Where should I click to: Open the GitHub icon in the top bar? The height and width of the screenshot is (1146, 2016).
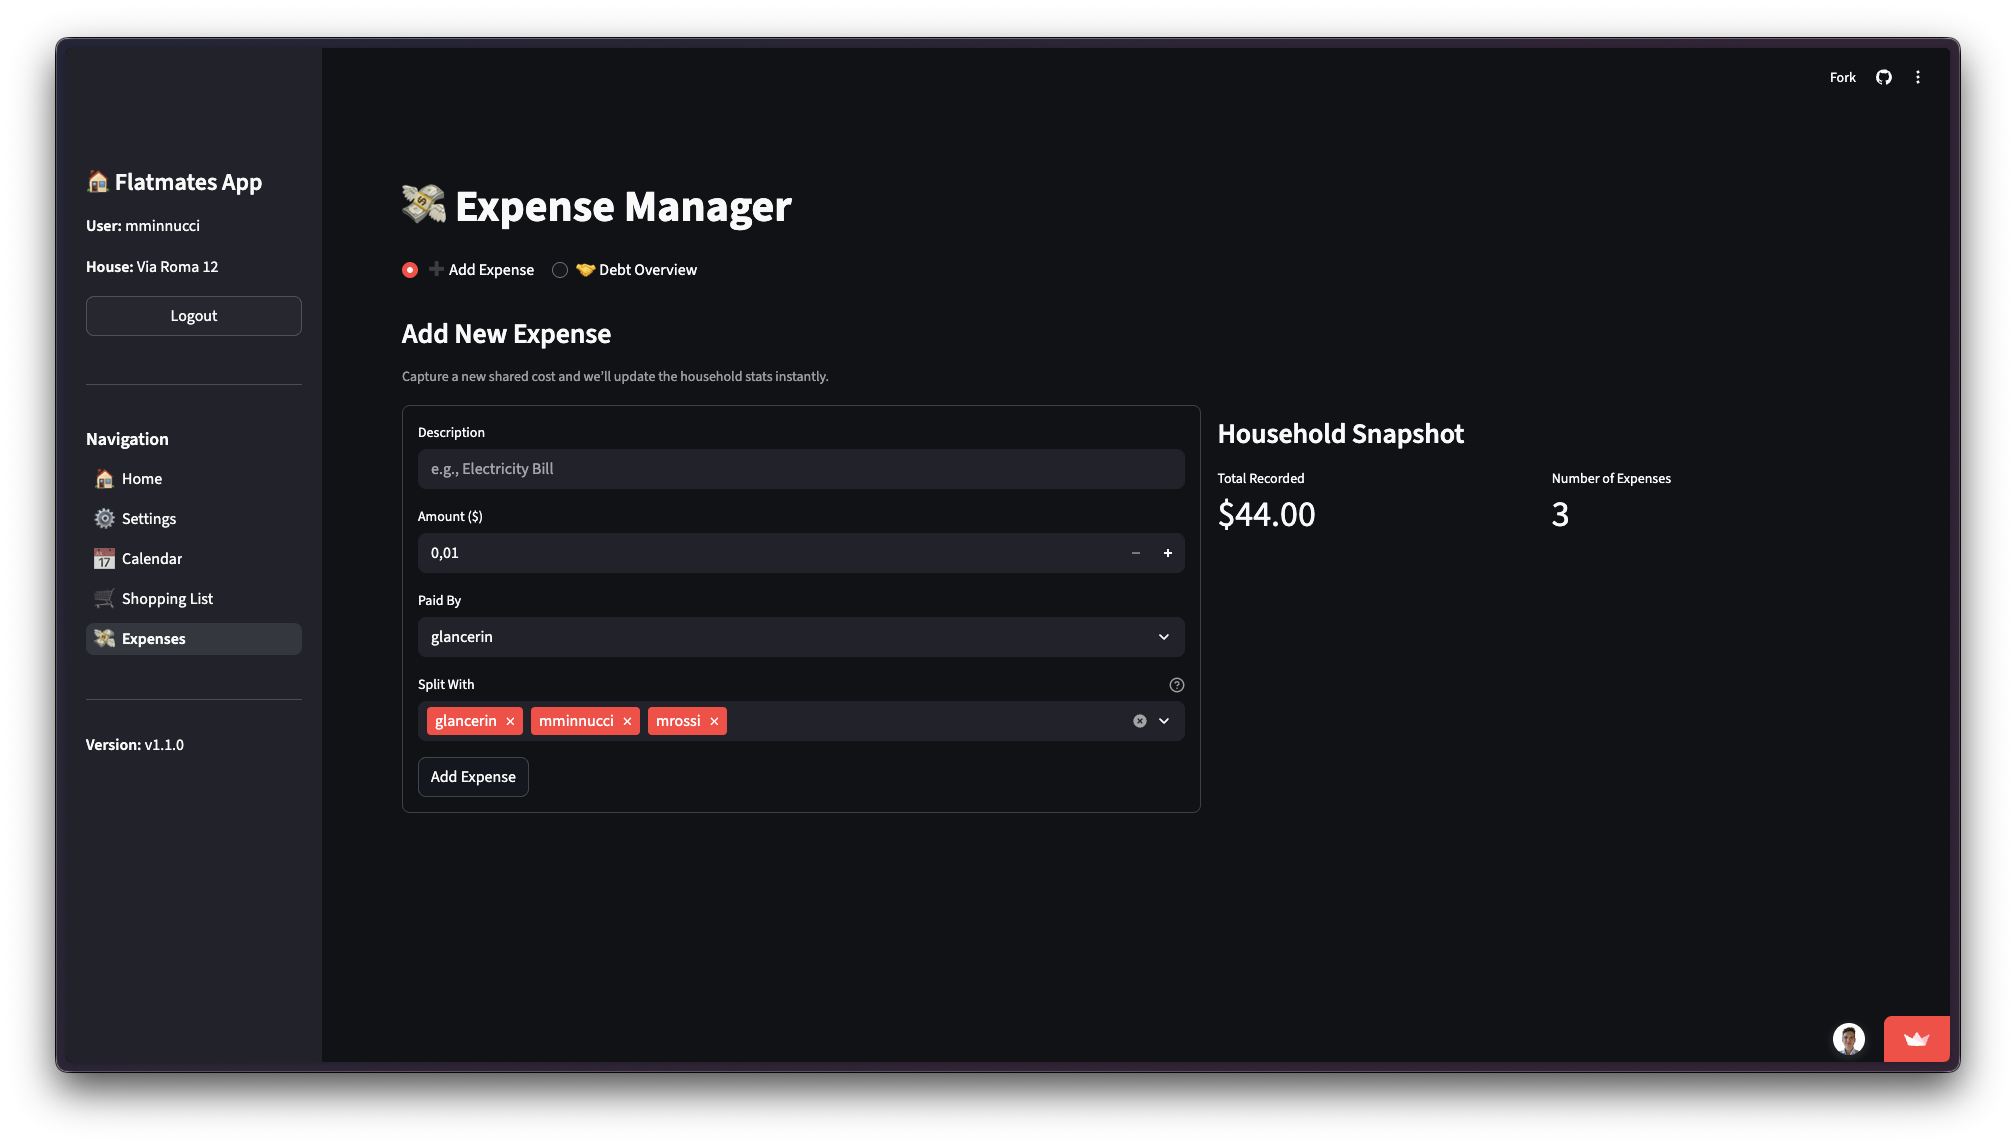tap(1884, 76)
